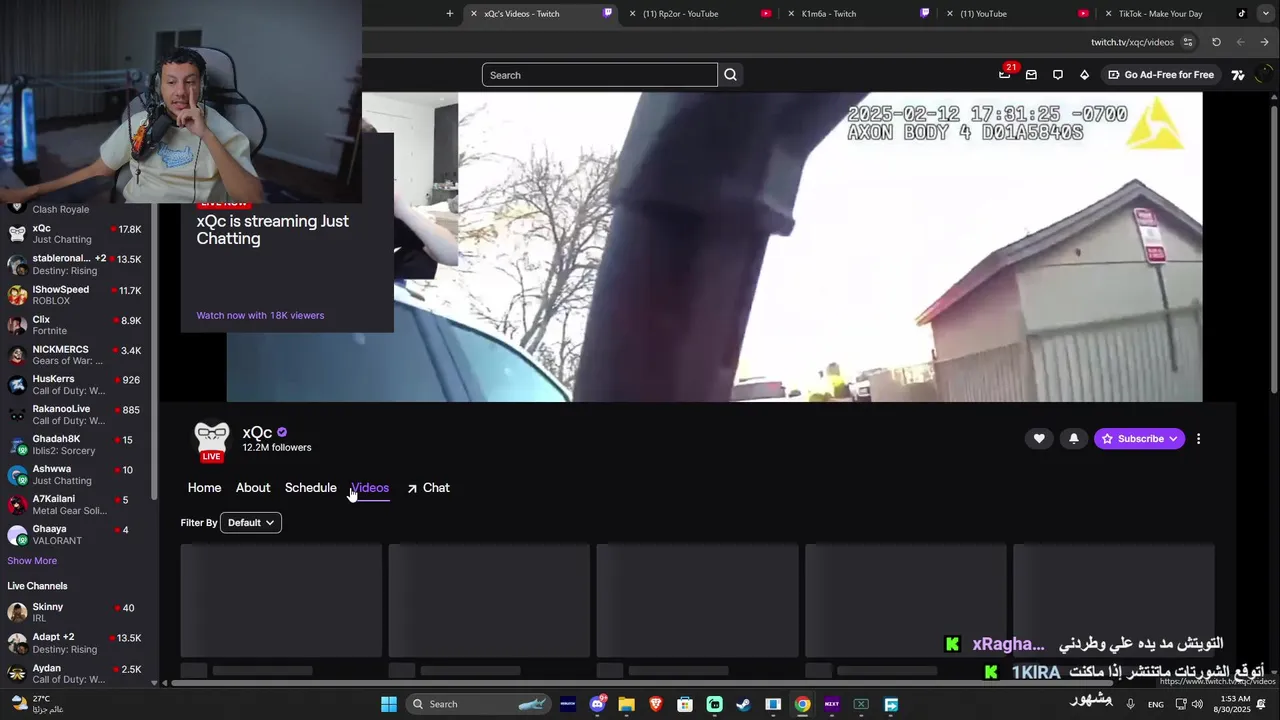Viewport: 1280px width, 720px height.
Task: Open xQc channel in sidebar
Action: click(75, 234)
